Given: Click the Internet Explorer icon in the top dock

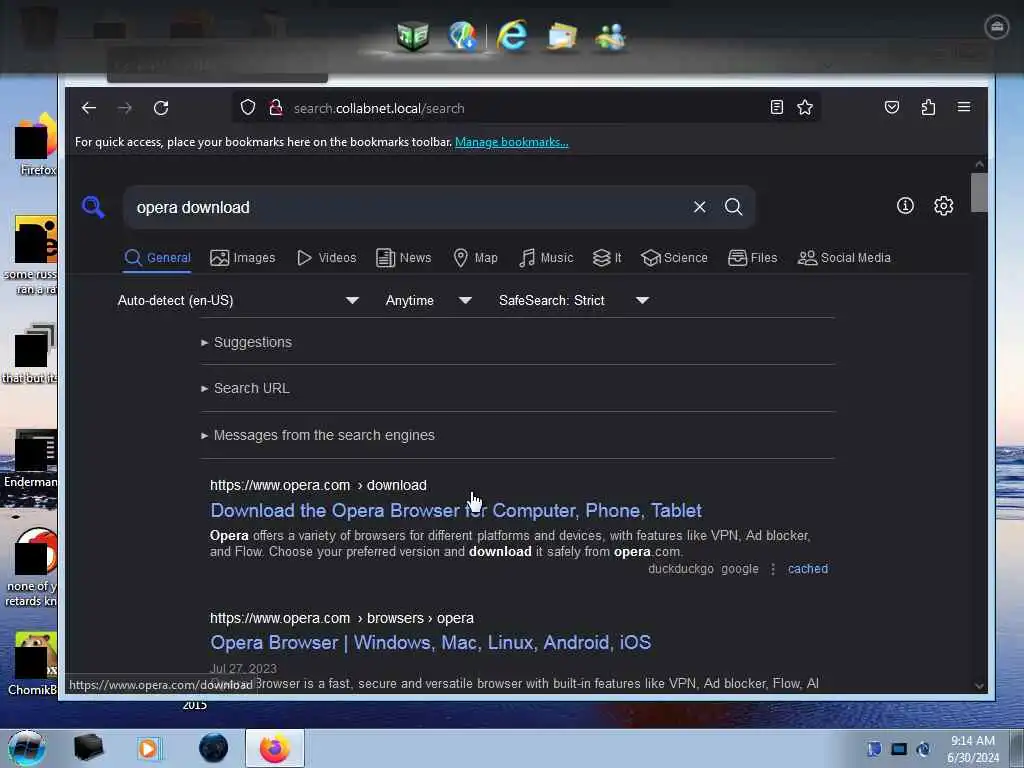Looking at the screenshot, I should click(511, 35).
